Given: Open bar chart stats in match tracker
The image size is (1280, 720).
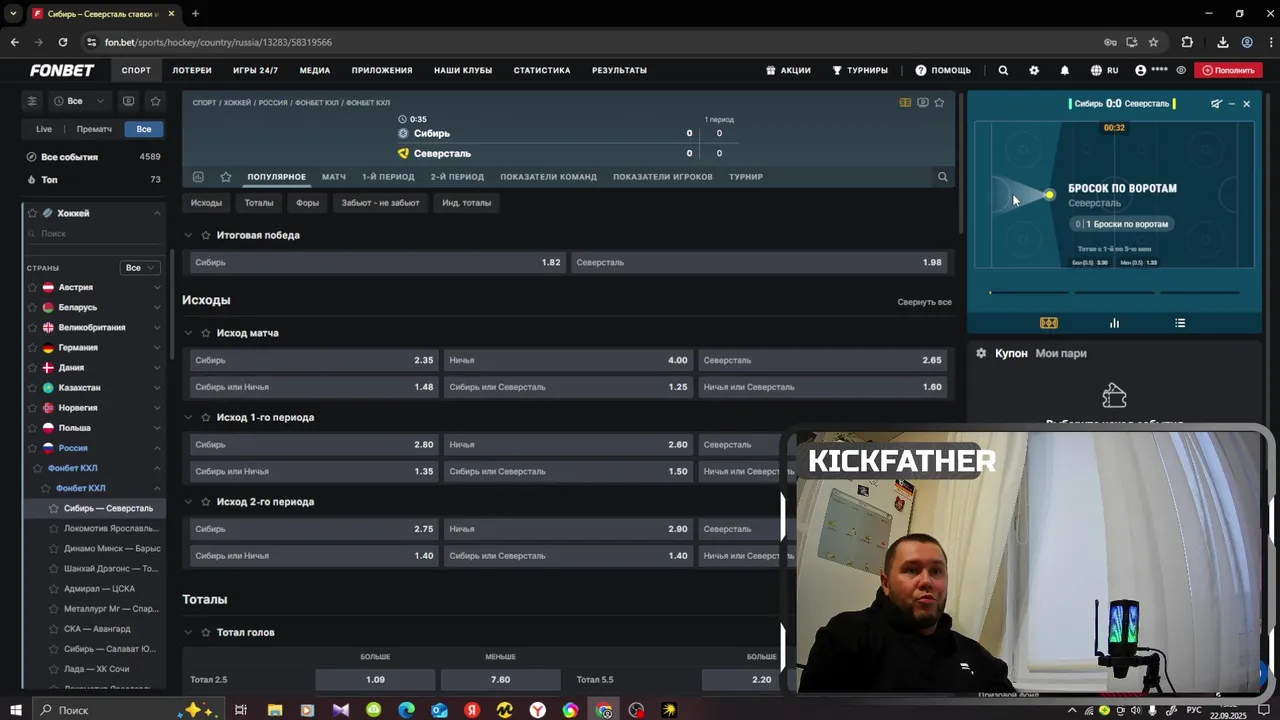Looking at the screenshot, I should (x=1114, y=323).
